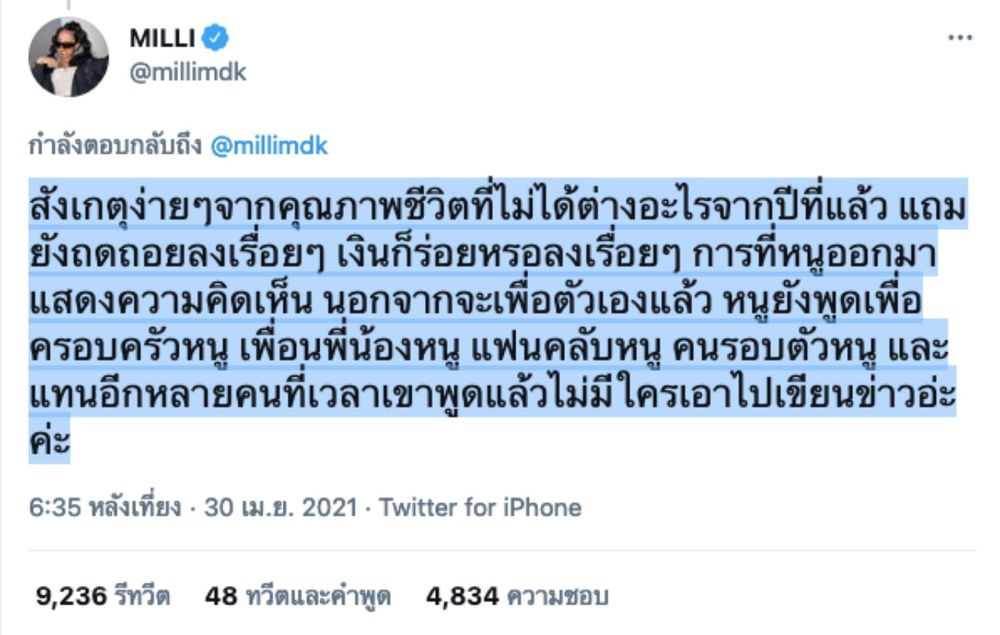The height and width of the screenshot is (635, 1000).
Task: Open the 48 ทวีตและคำพูด quote tweets
Action: (298, 596)
